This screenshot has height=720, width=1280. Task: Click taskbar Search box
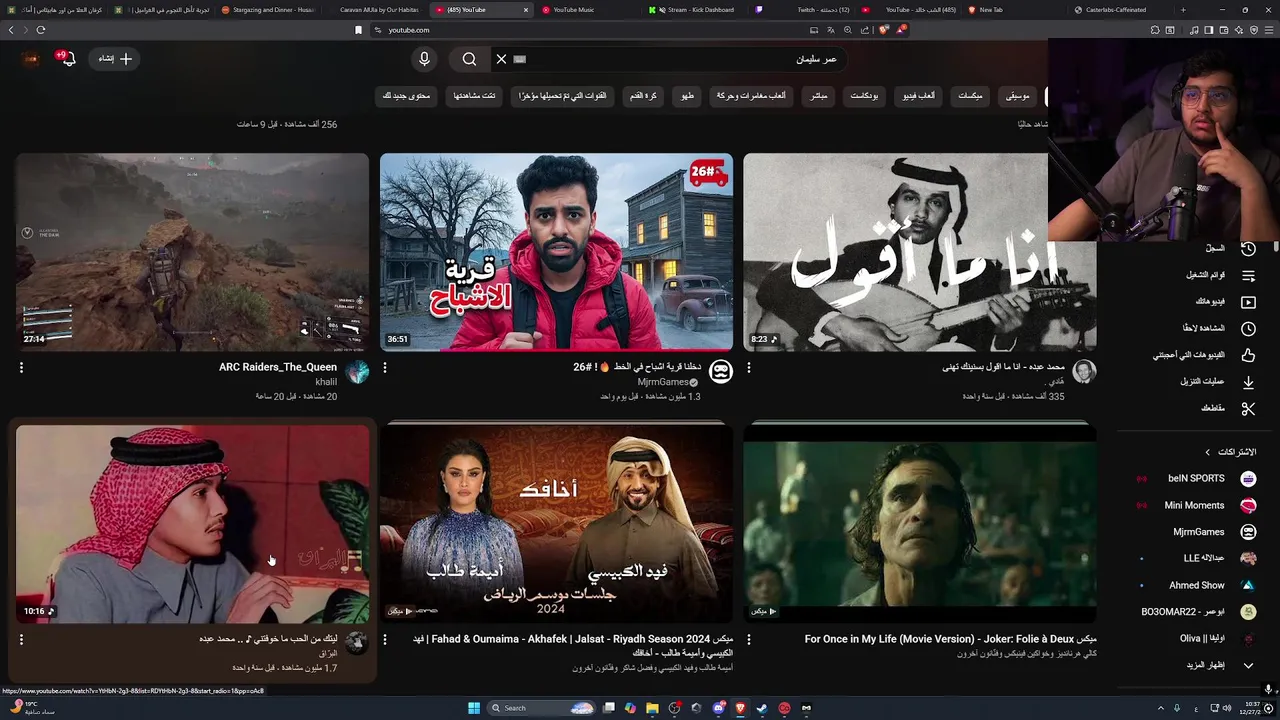click(x=540, y=708)
